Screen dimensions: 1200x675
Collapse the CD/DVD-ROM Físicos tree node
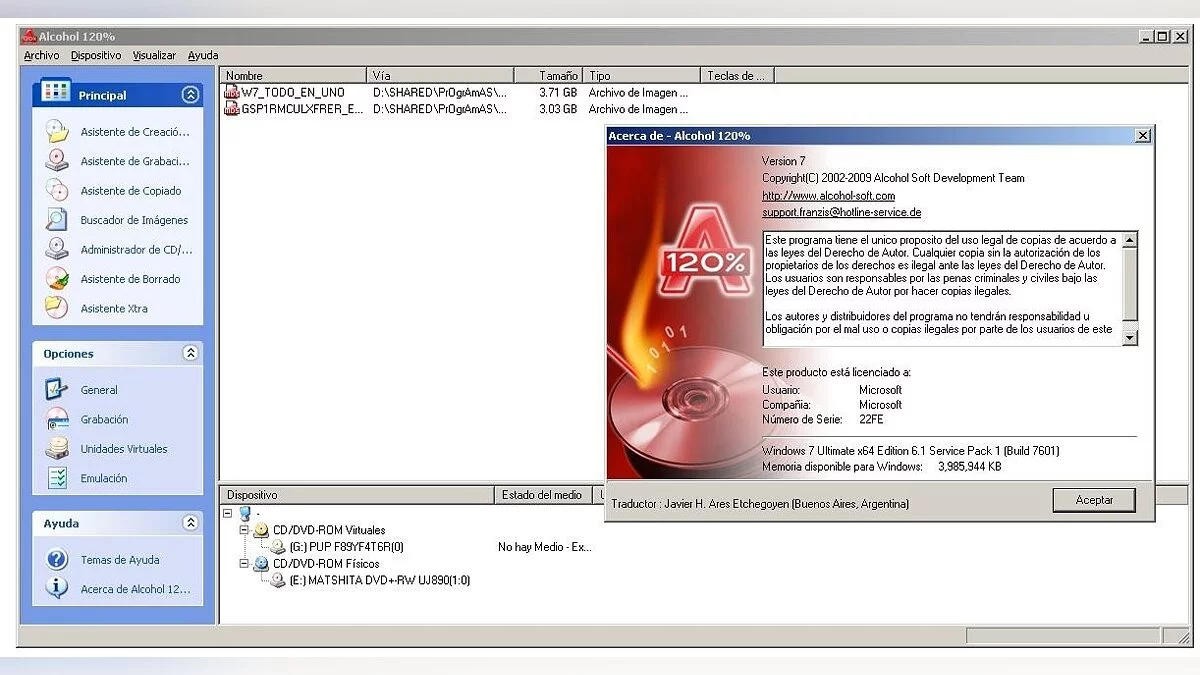[245, 563]
